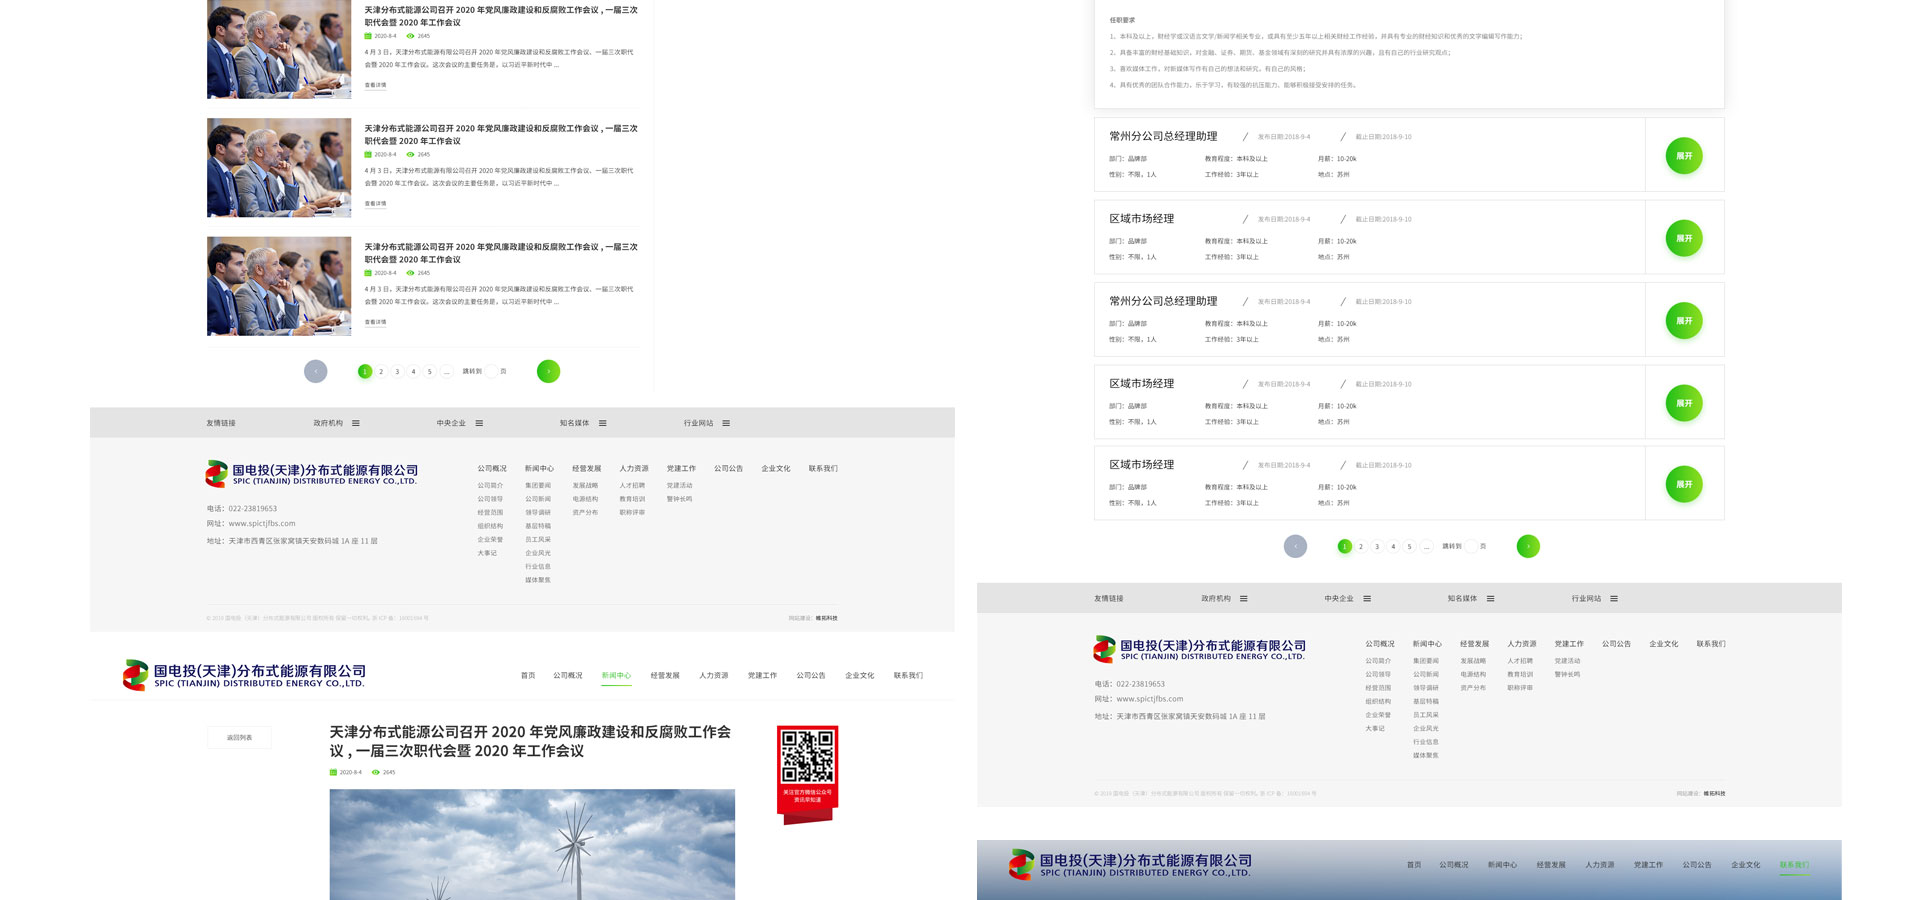
Task: Open 政府机构 menu icon in footer below news list
Action: click(356, 423)
